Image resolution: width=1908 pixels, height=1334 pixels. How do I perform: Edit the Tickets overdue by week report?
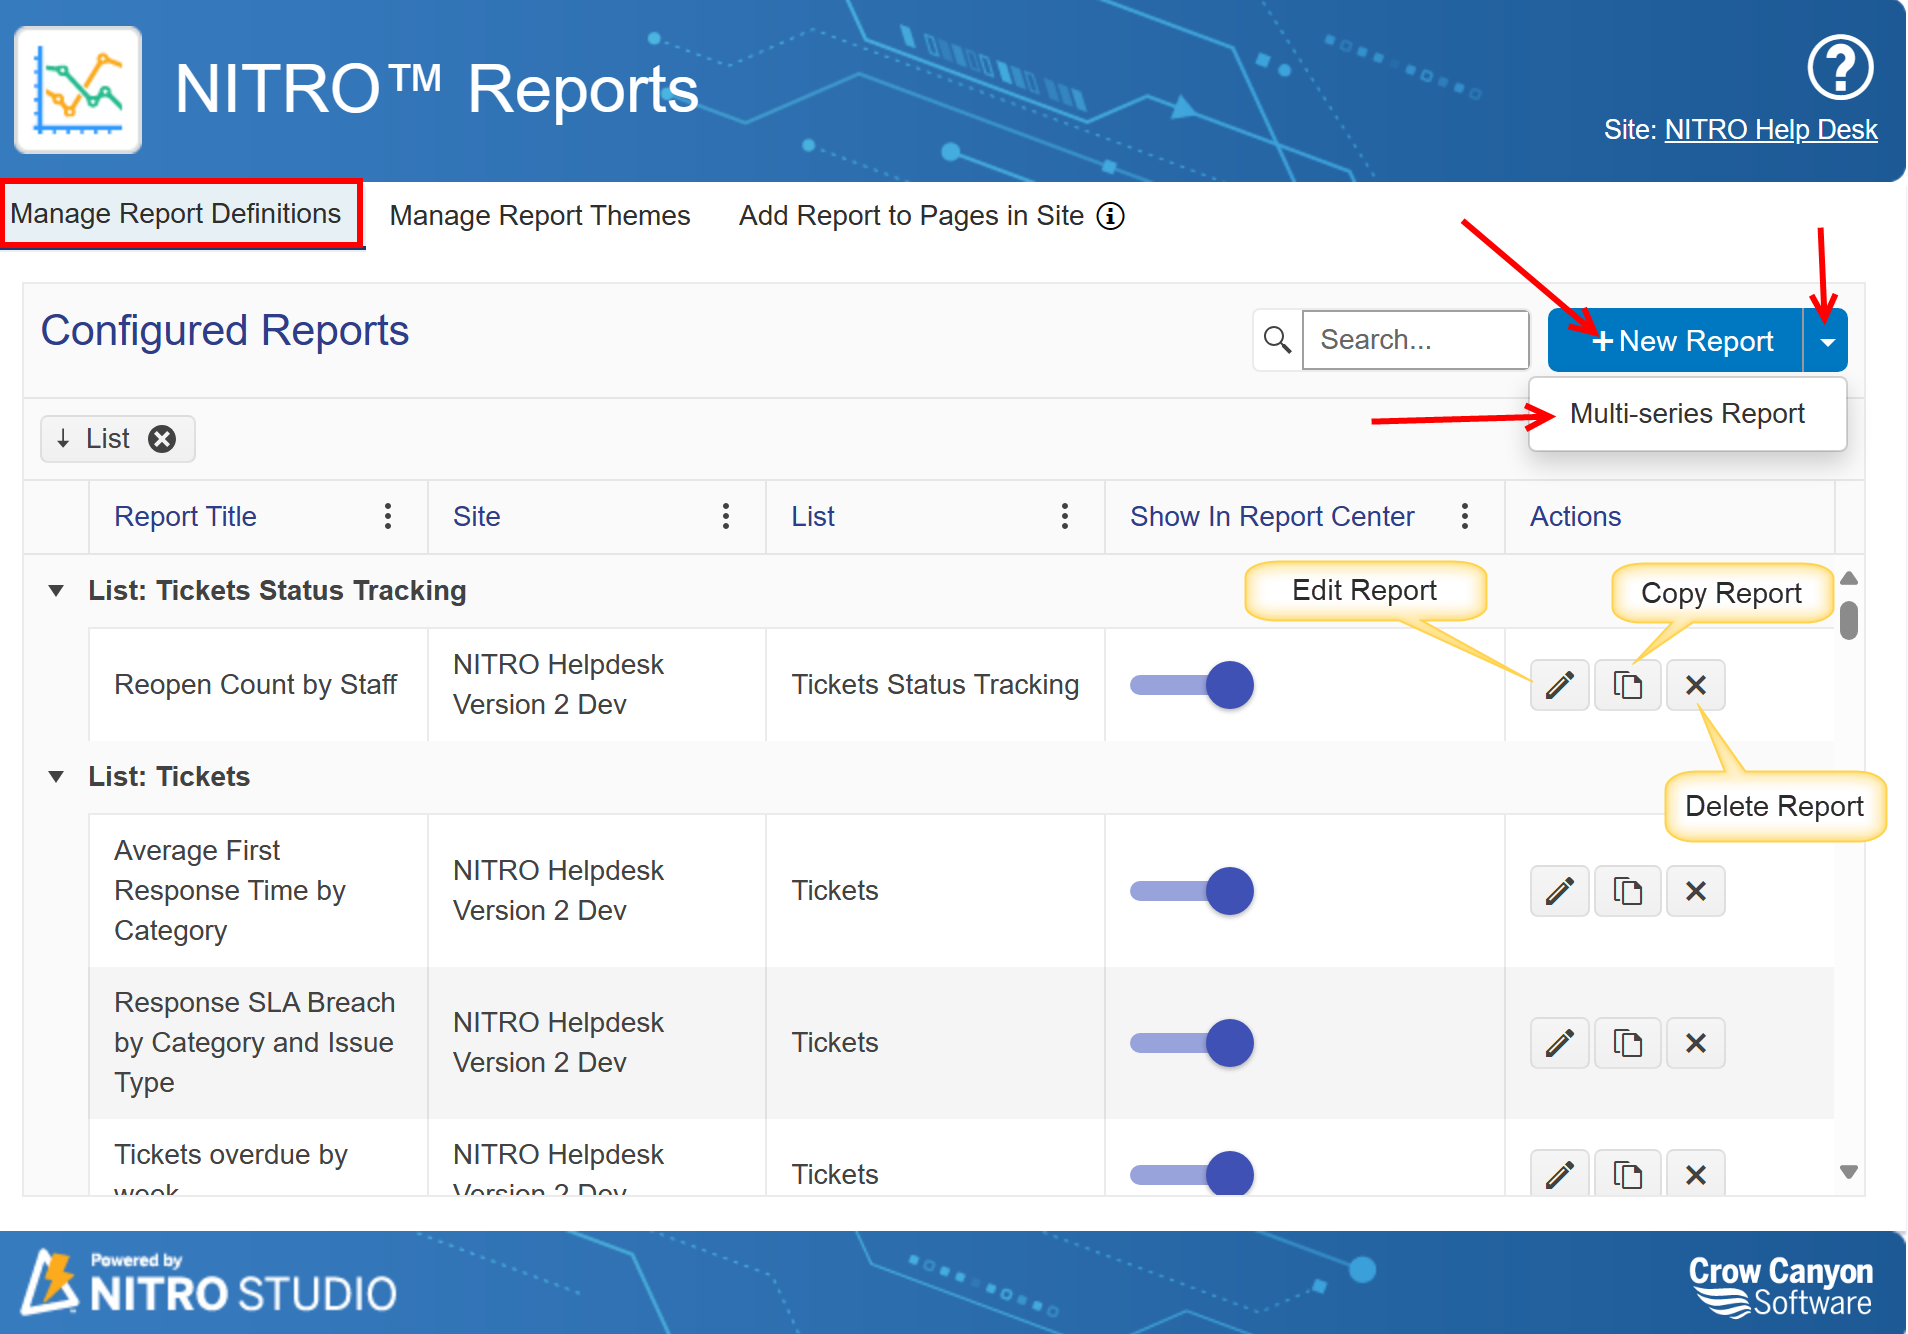pyautogui.click(x=1559, y=1174)
